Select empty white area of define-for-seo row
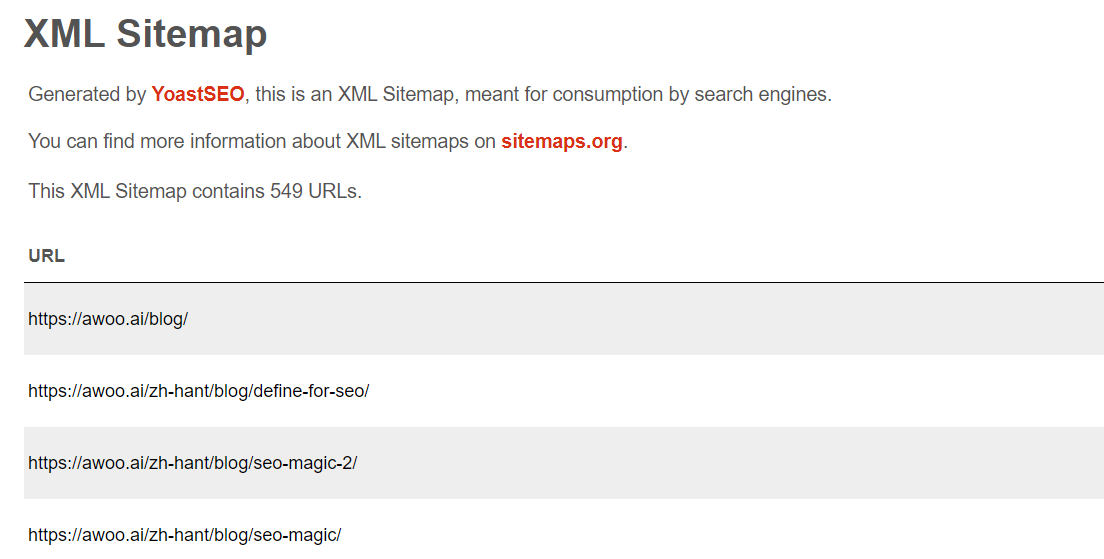Image resolution: width=1104 pixels, height=559 pixels. tap(704, 391)
